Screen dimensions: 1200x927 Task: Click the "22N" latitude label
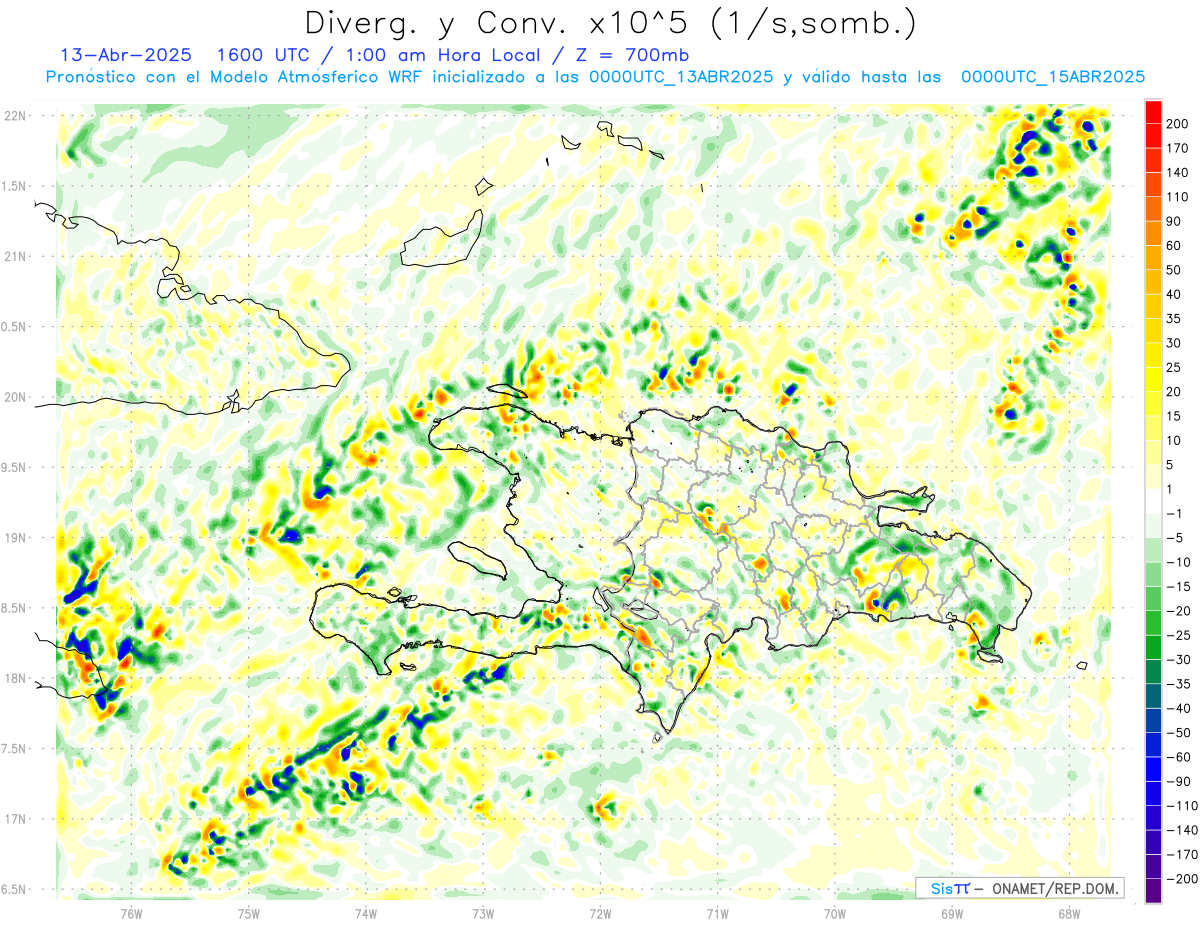click(x=16, y=116)
